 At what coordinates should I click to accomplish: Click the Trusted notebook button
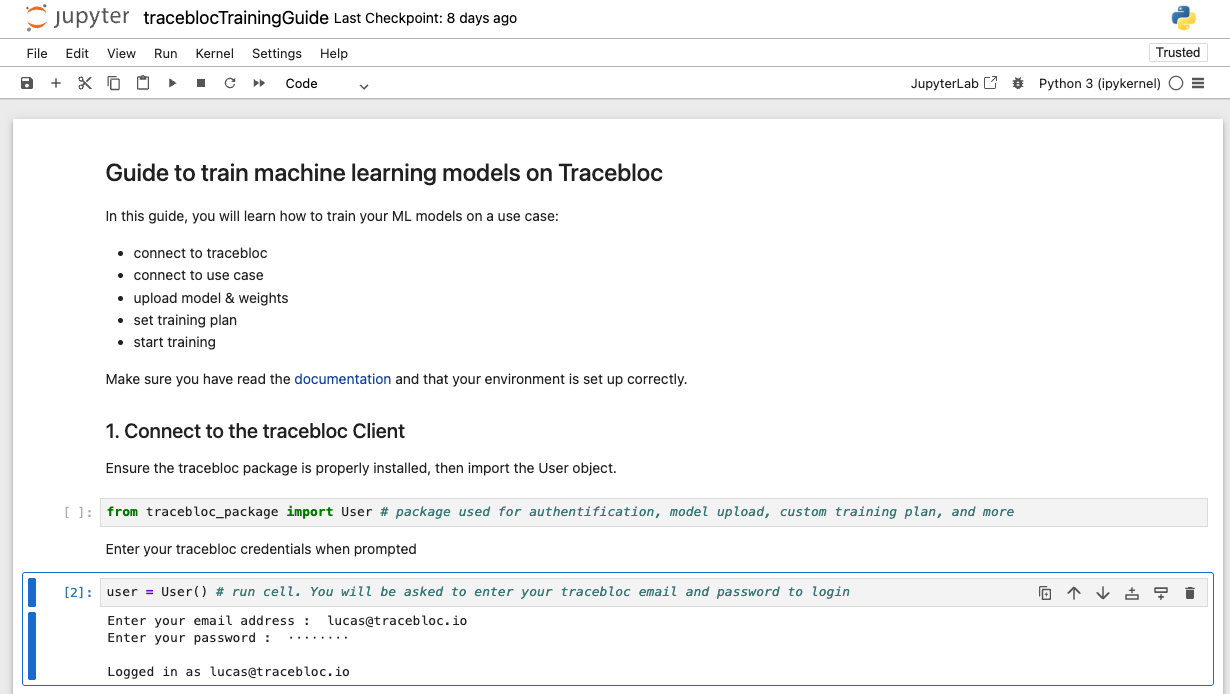1177,53
